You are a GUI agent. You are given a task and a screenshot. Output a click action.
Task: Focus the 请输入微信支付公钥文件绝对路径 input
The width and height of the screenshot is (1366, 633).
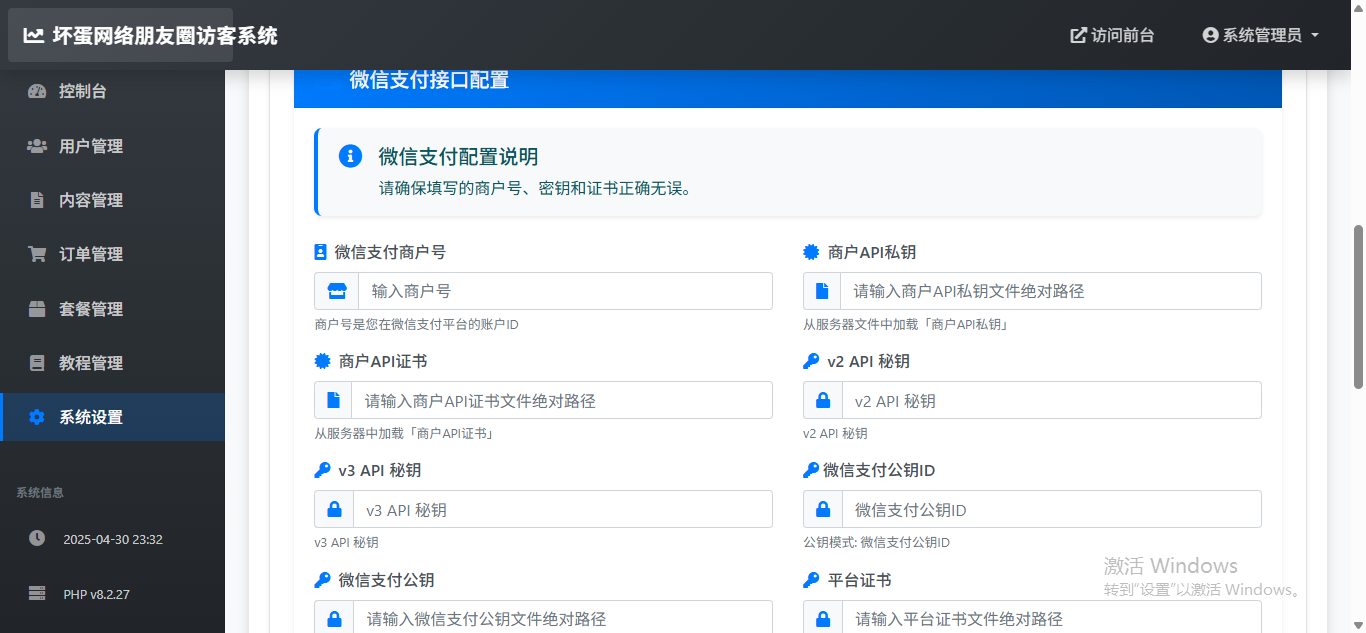click(x=563, y=618)
